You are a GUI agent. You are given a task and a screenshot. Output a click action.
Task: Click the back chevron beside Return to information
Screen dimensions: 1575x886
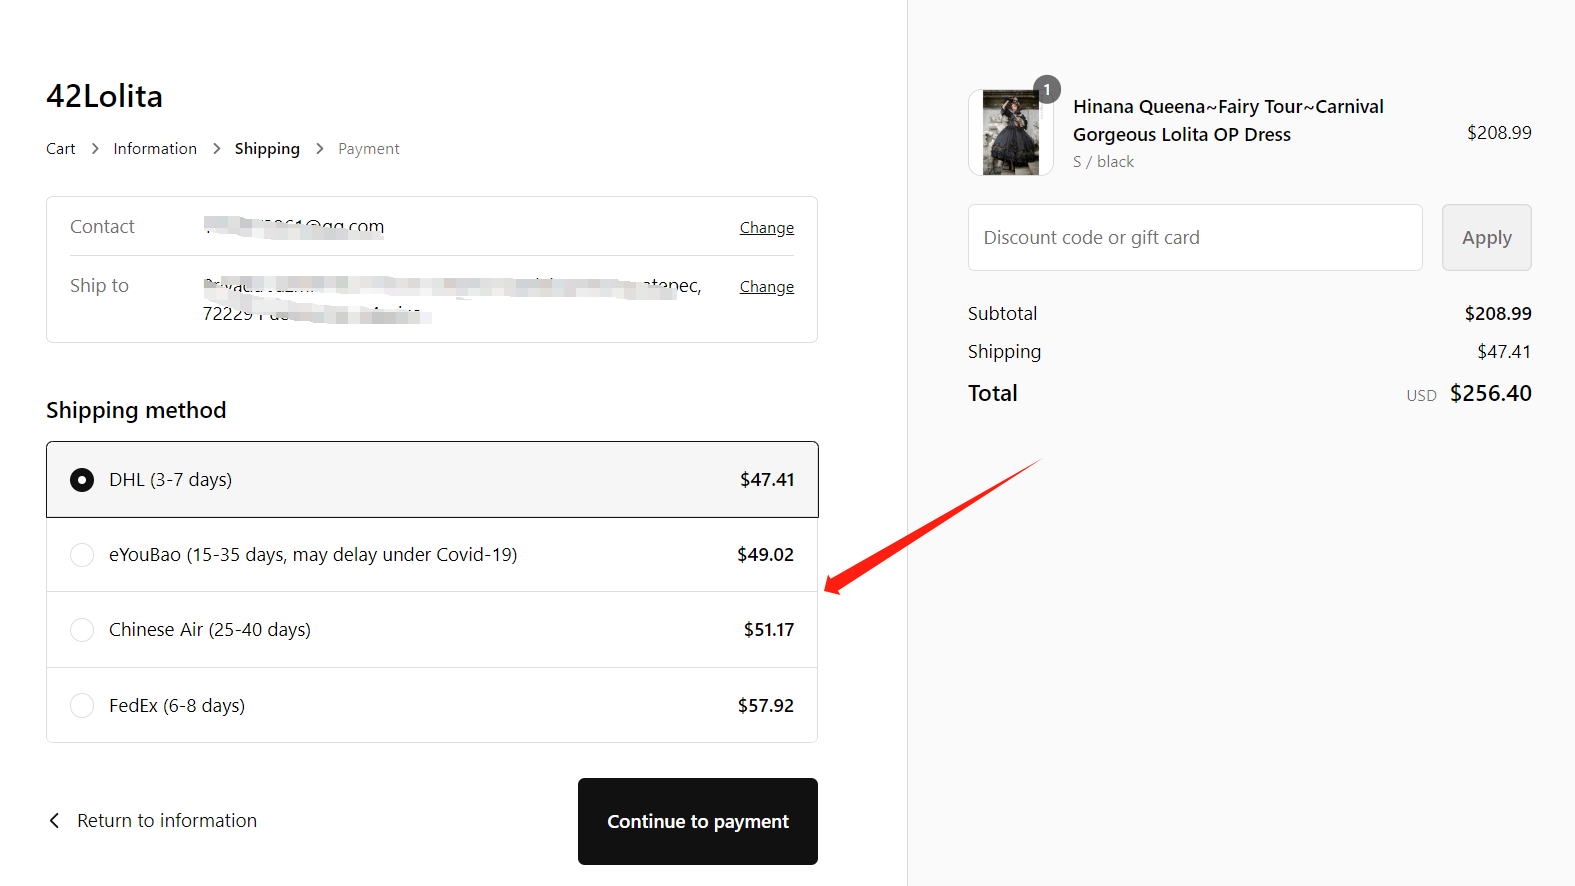point(54,821)
